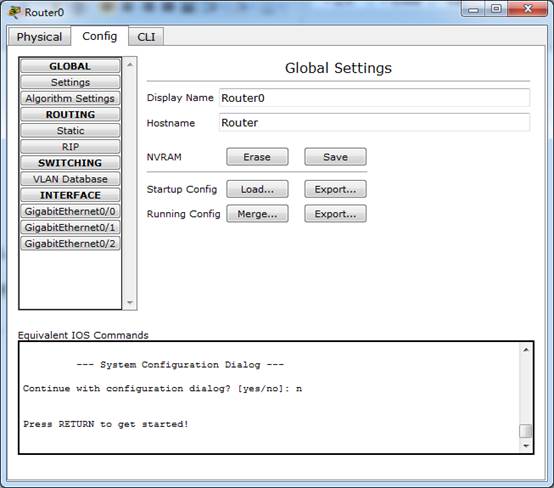Click the 'System Configuration Dialog' line
The image size is (554, 488).
[x=180, y=364]
